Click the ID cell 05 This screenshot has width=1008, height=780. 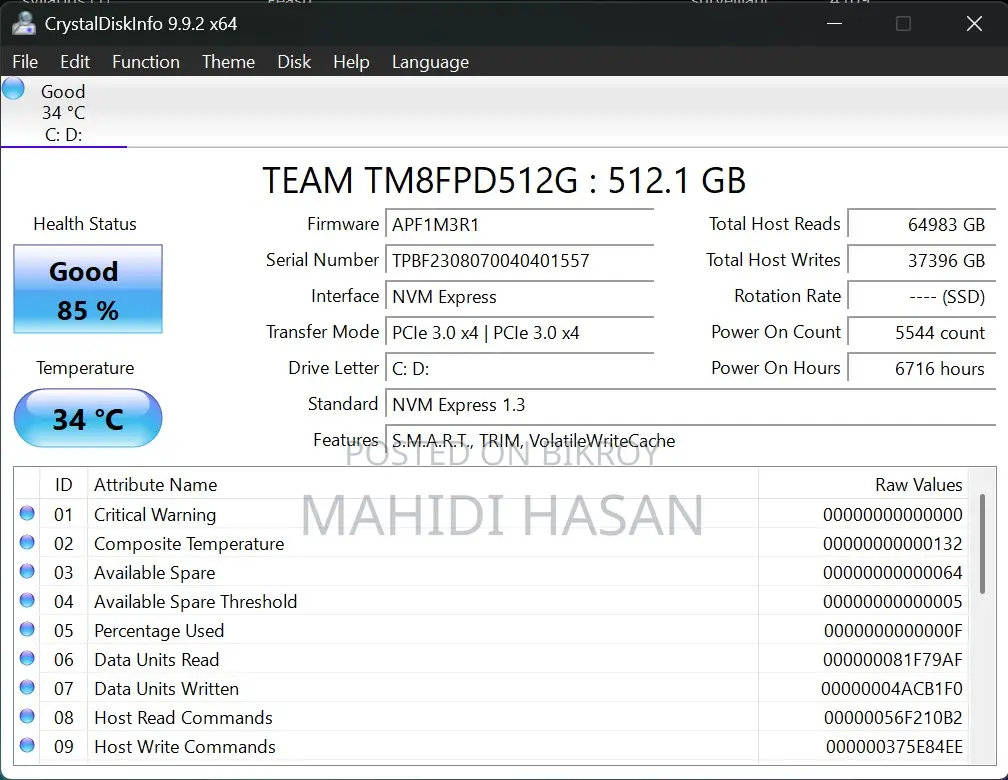(64, 631)
